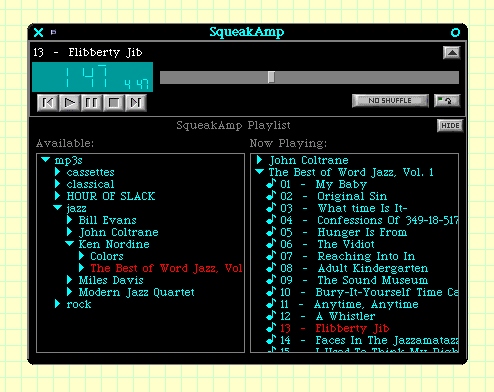Close SqueakAmp with the X icon
This screenshot has height=392, width=494.
click(38, 32)
